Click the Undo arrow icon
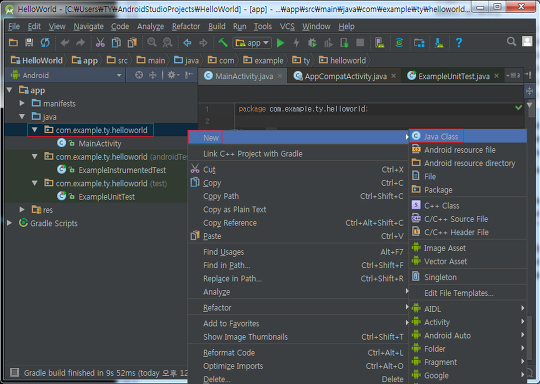540x384 pixels. 65,43
